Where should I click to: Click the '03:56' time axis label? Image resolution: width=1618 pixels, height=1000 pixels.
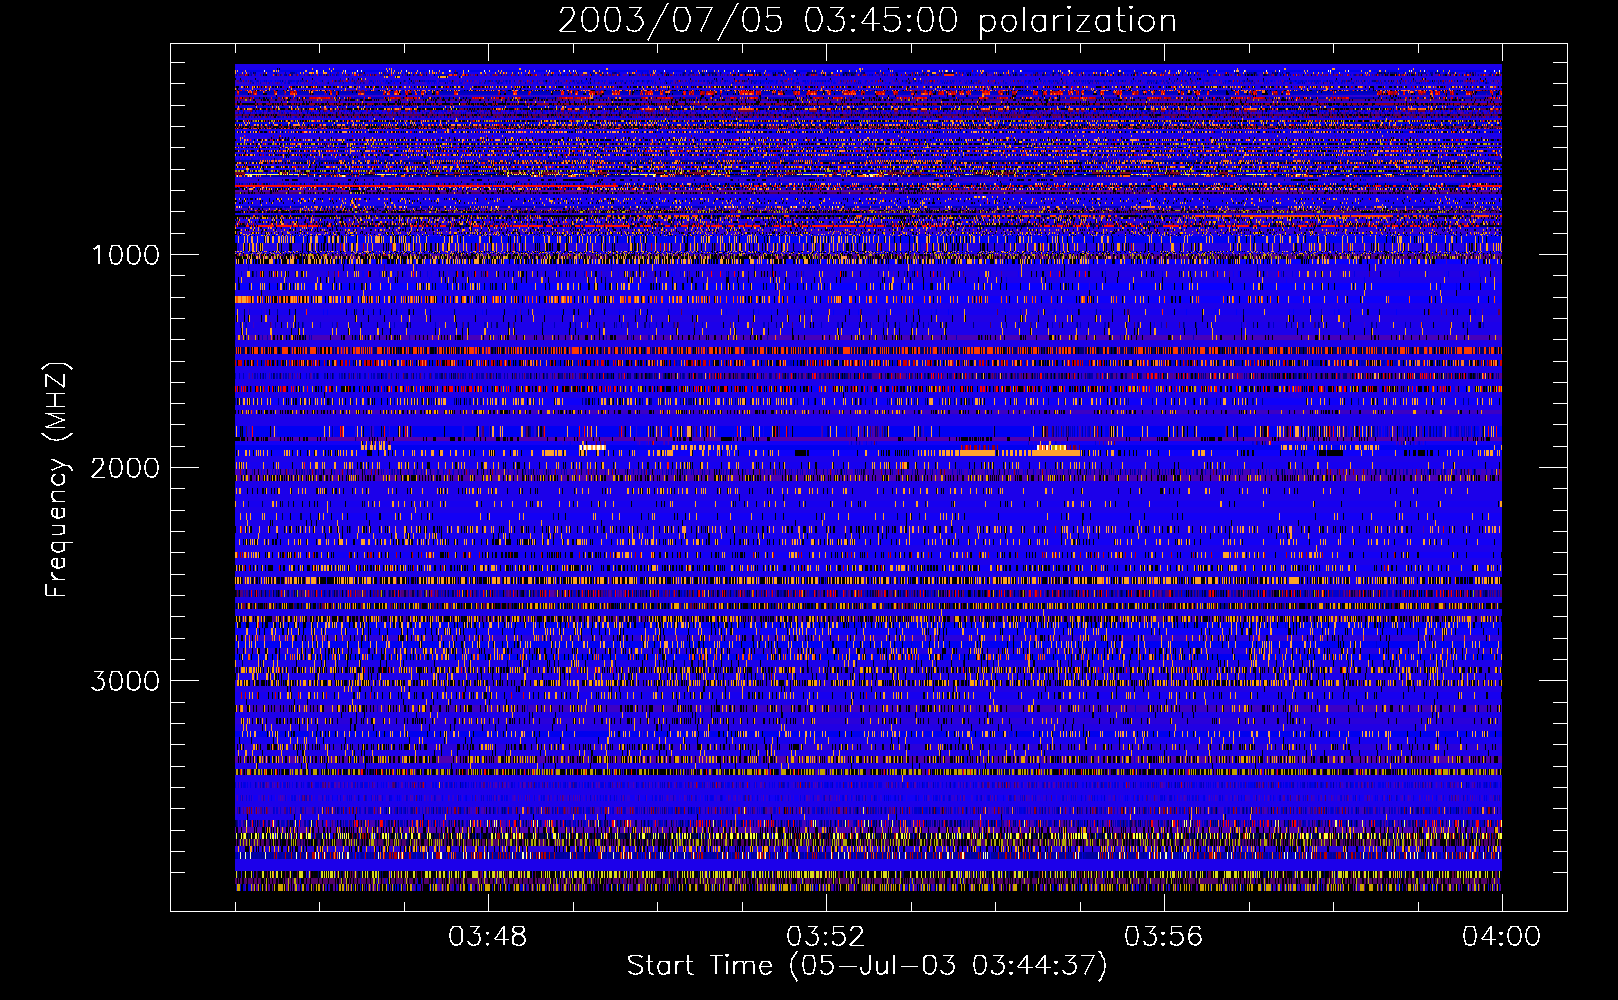click(1163, 937)
